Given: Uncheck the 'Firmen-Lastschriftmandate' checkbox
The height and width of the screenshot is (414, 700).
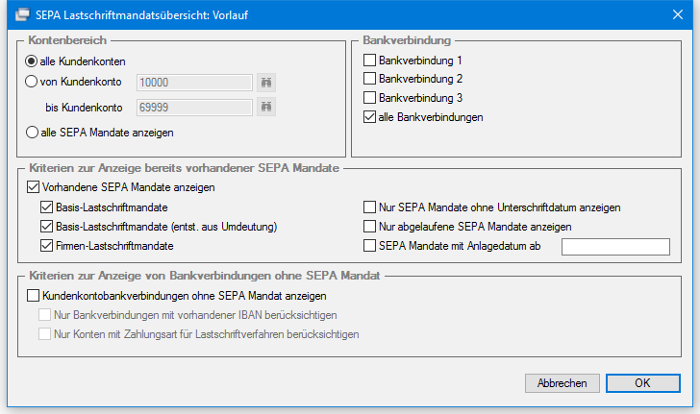Looking at the screenshot, I should 46,246.
